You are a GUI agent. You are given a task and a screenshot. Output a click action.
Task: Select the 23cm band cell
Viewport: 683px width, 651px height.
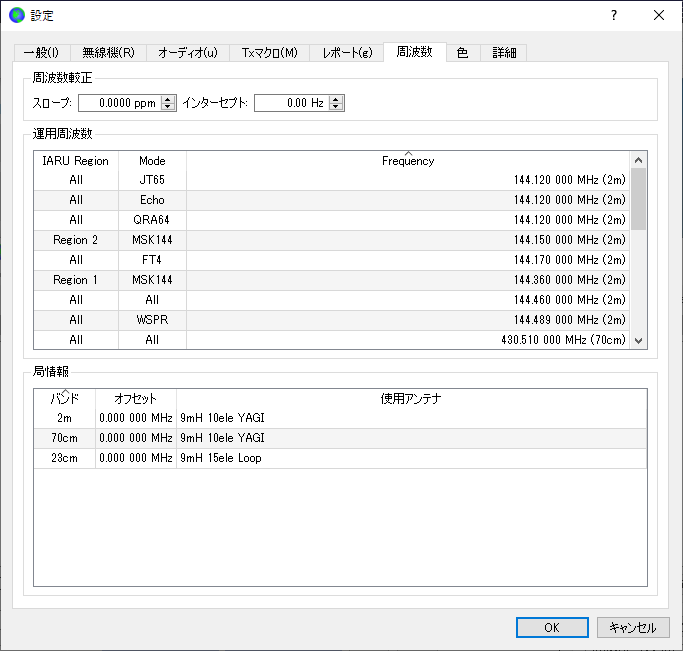point(64,458)
